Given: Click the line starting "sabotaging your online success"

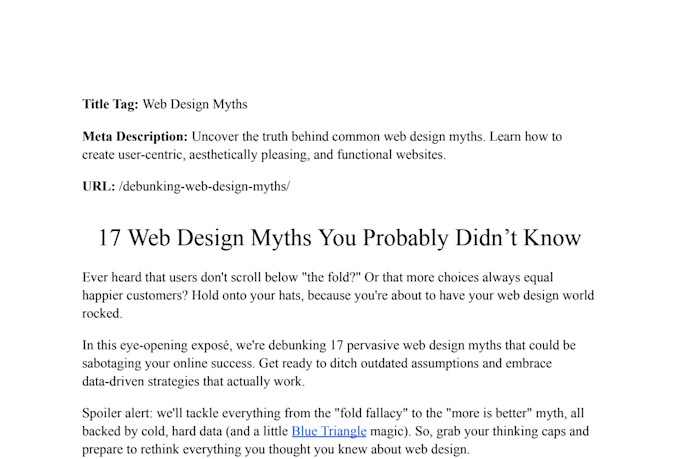Looking at the screenshot, I should point(317,363).
